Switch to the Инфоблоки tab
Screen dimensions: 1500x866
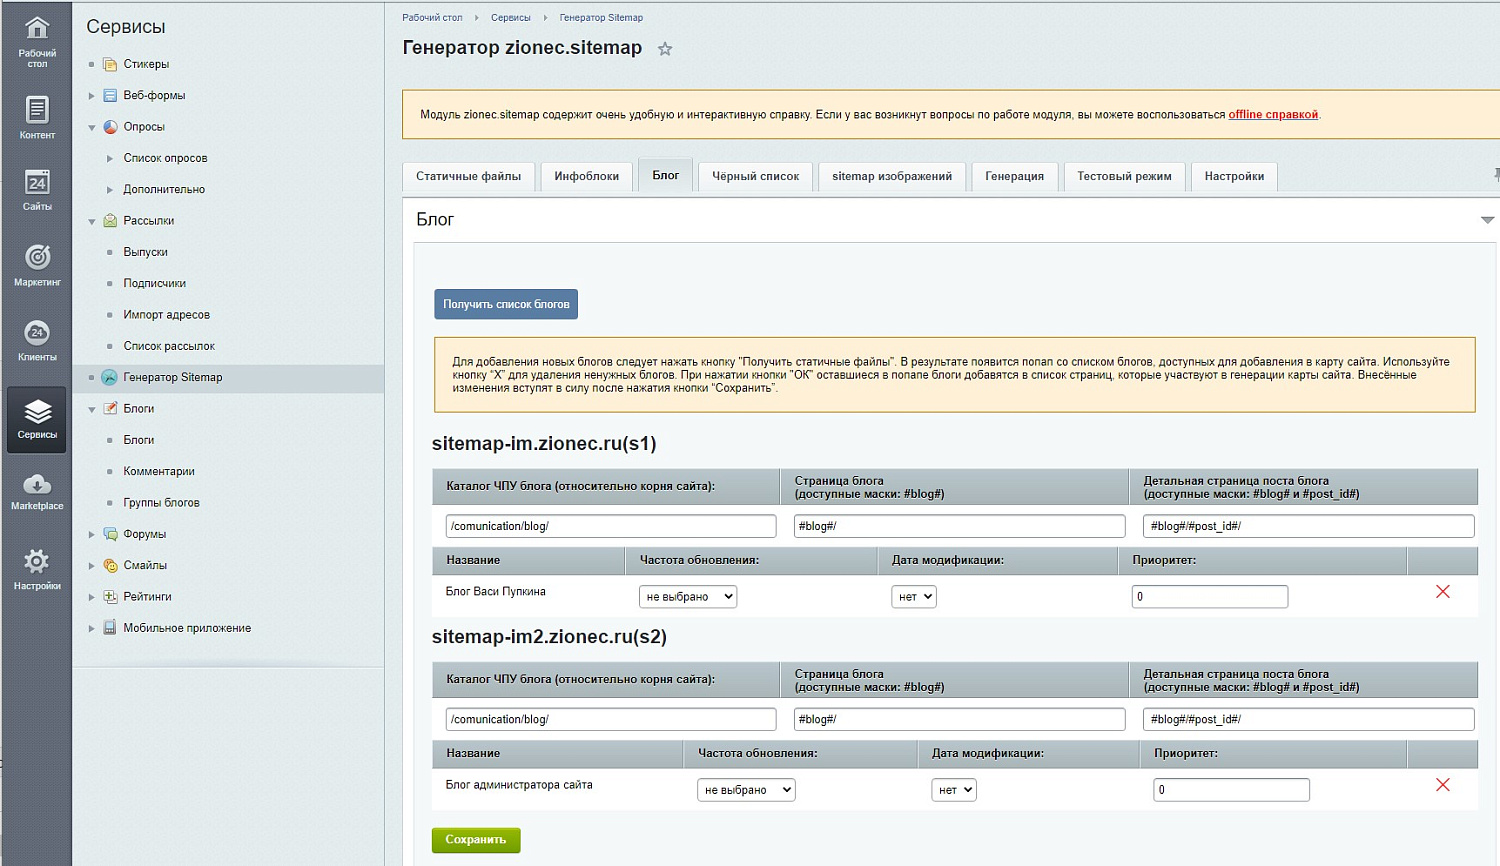586,176
